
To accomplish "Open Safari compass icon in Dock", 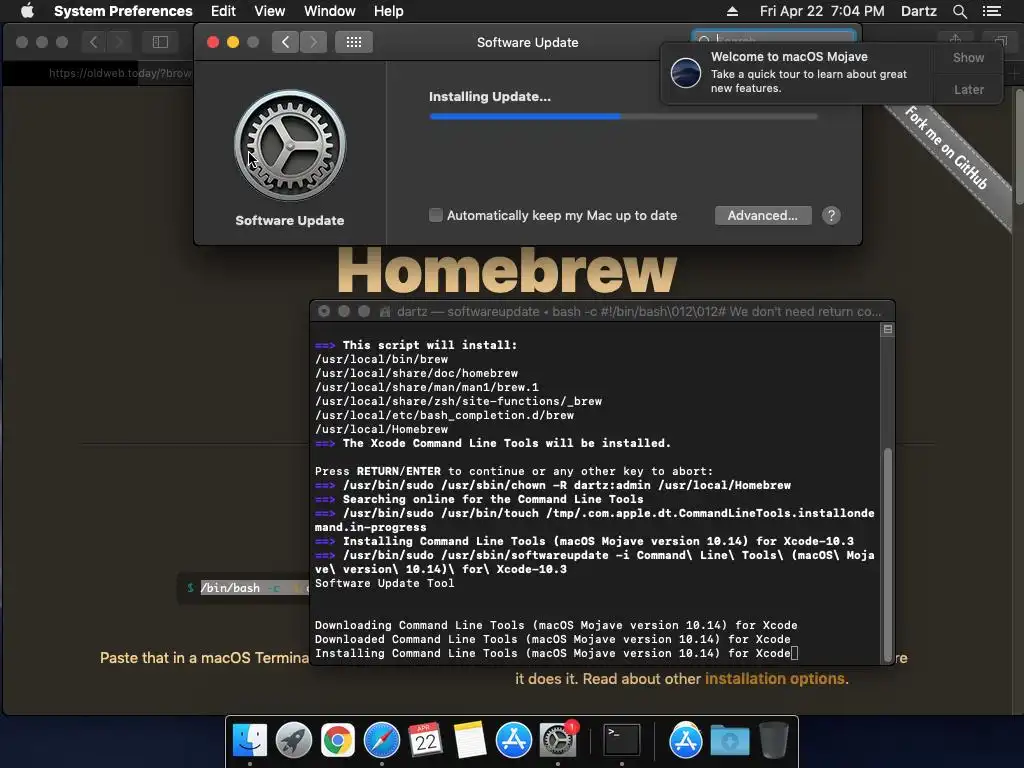I will (381, 740).
